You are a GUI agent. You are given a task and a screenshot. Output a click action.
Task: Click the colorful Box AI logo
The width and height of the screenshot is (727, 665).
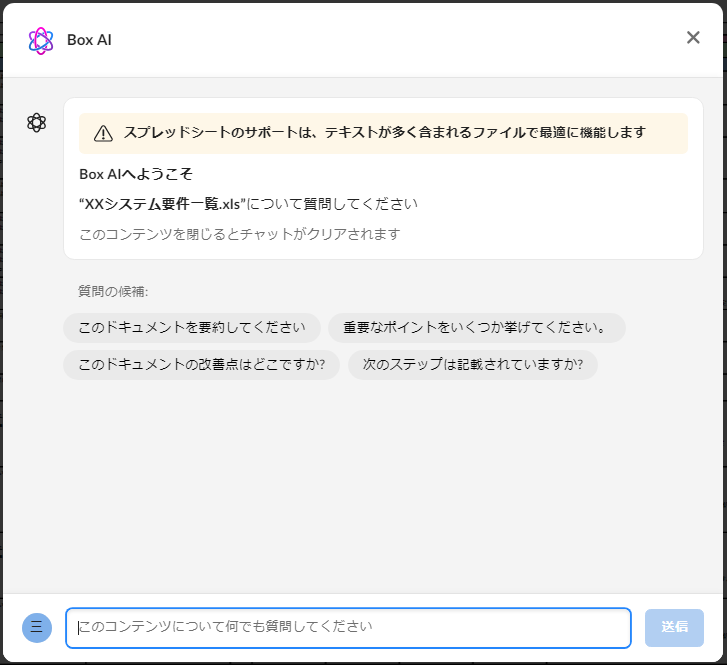(41, 40)
